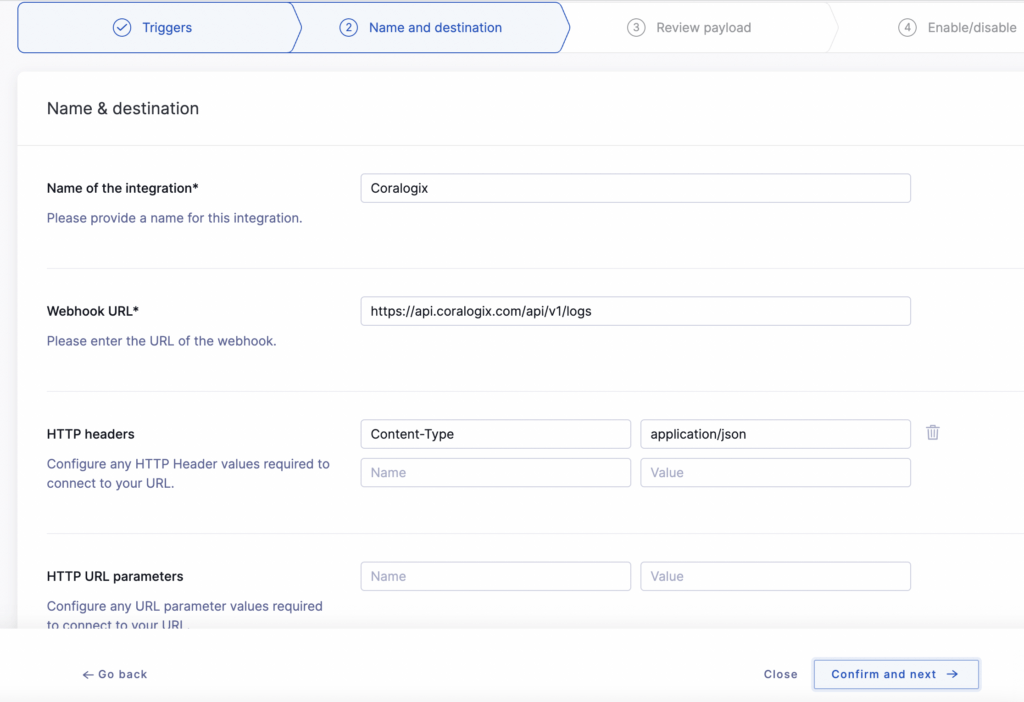Select the 'Name & destination' section heading

click(x=123, y=108)
